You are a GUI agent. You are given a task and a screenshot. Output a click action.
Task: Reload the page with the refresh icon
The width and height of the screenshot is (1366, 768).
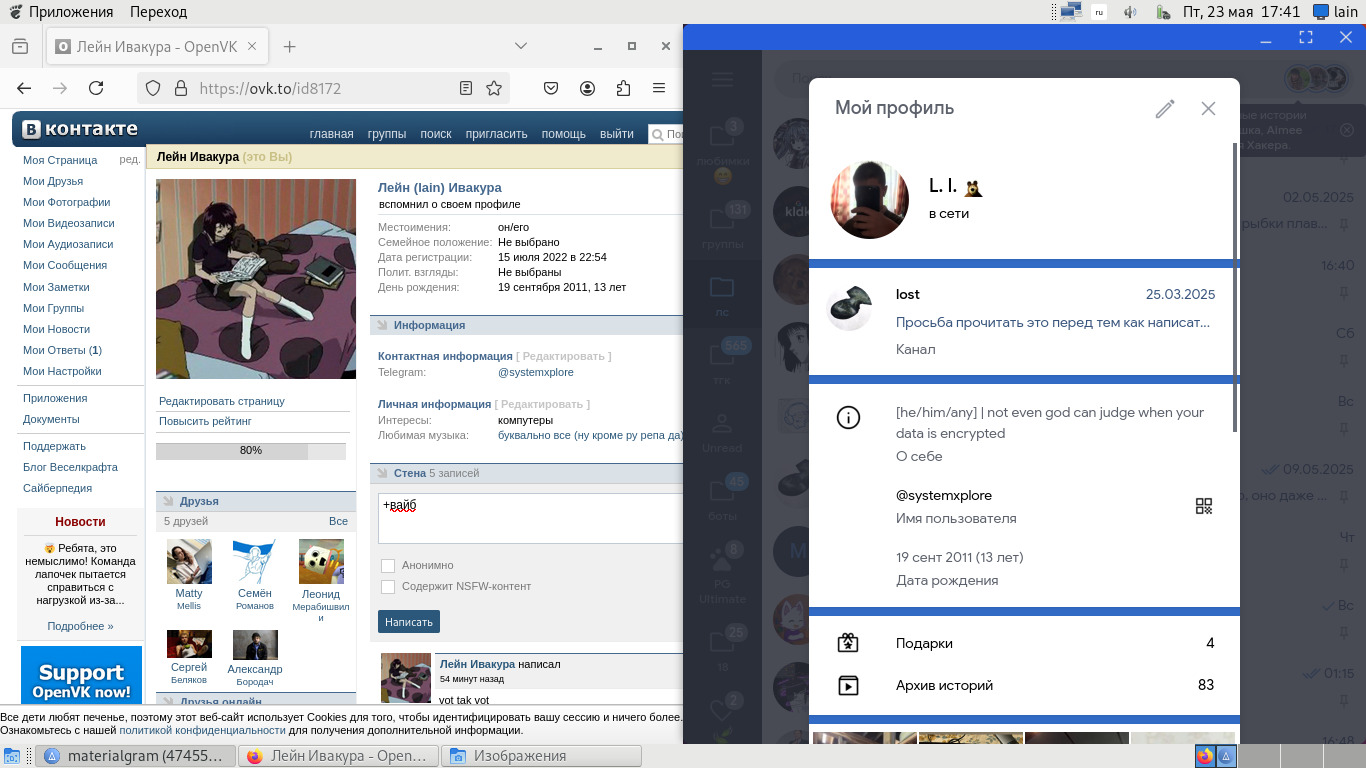pyautogui.click(x=96, y=88)
